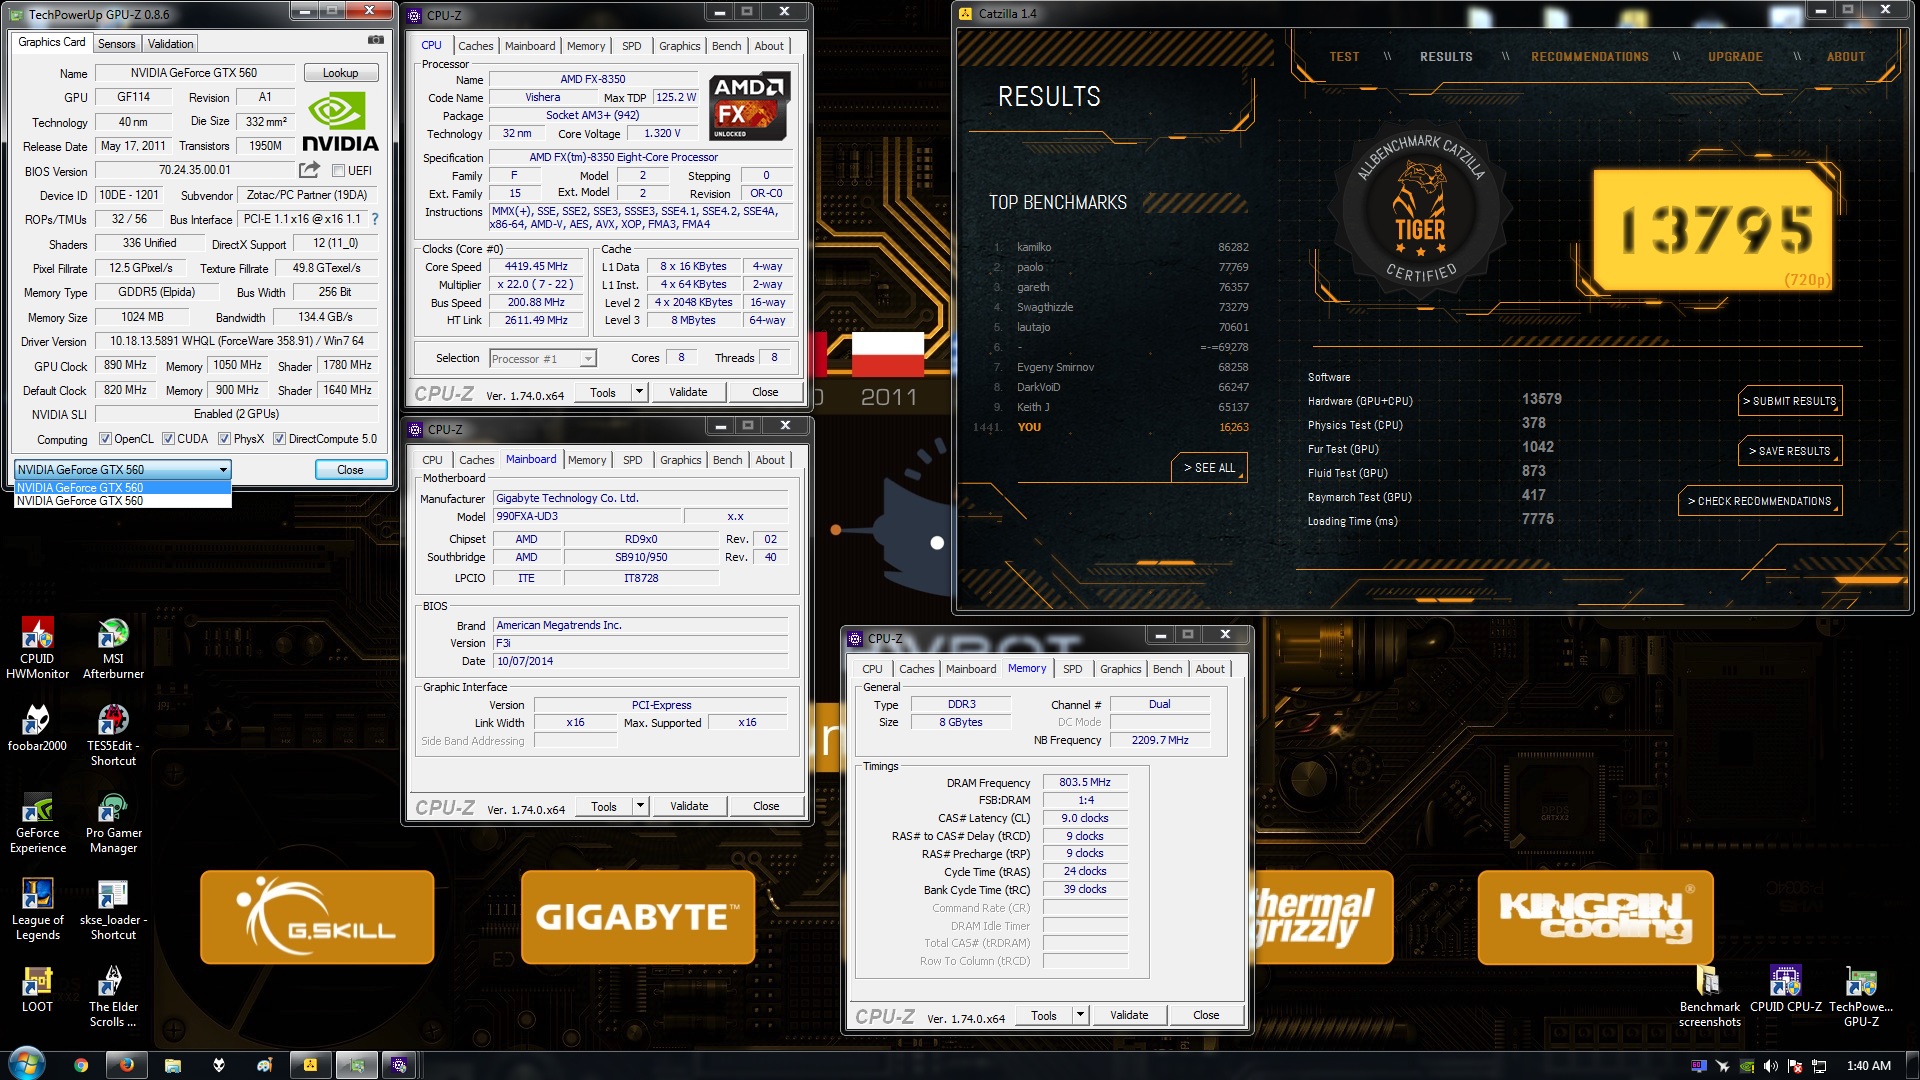Click the GPU-Z screenshot camera icon
The height and width of the screenshot is (1080, 1920).
376,40
